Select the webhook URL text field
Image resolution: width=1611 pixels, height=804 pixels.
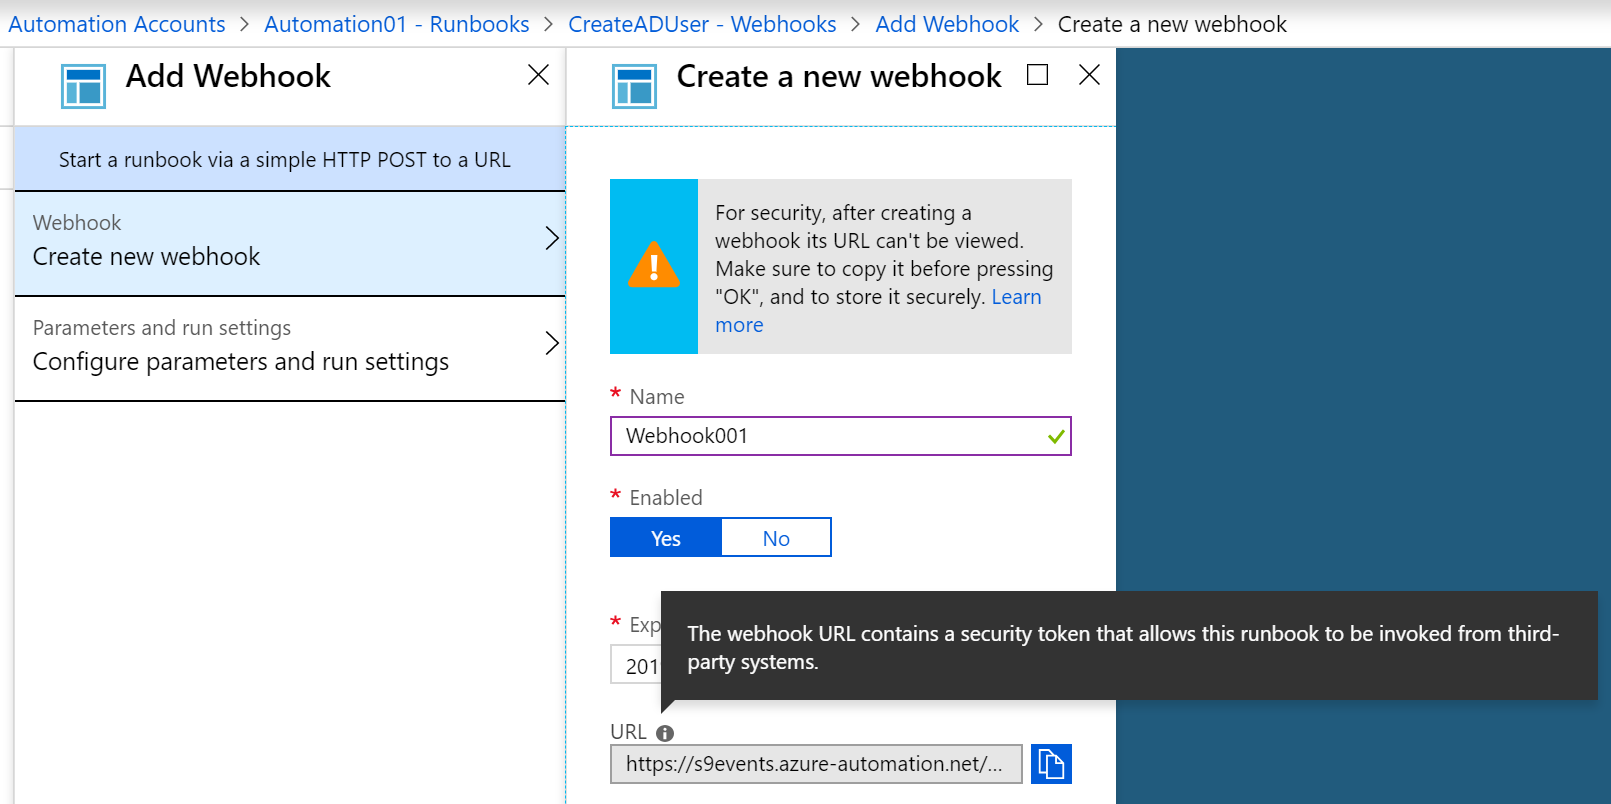[x=815, y=764]
